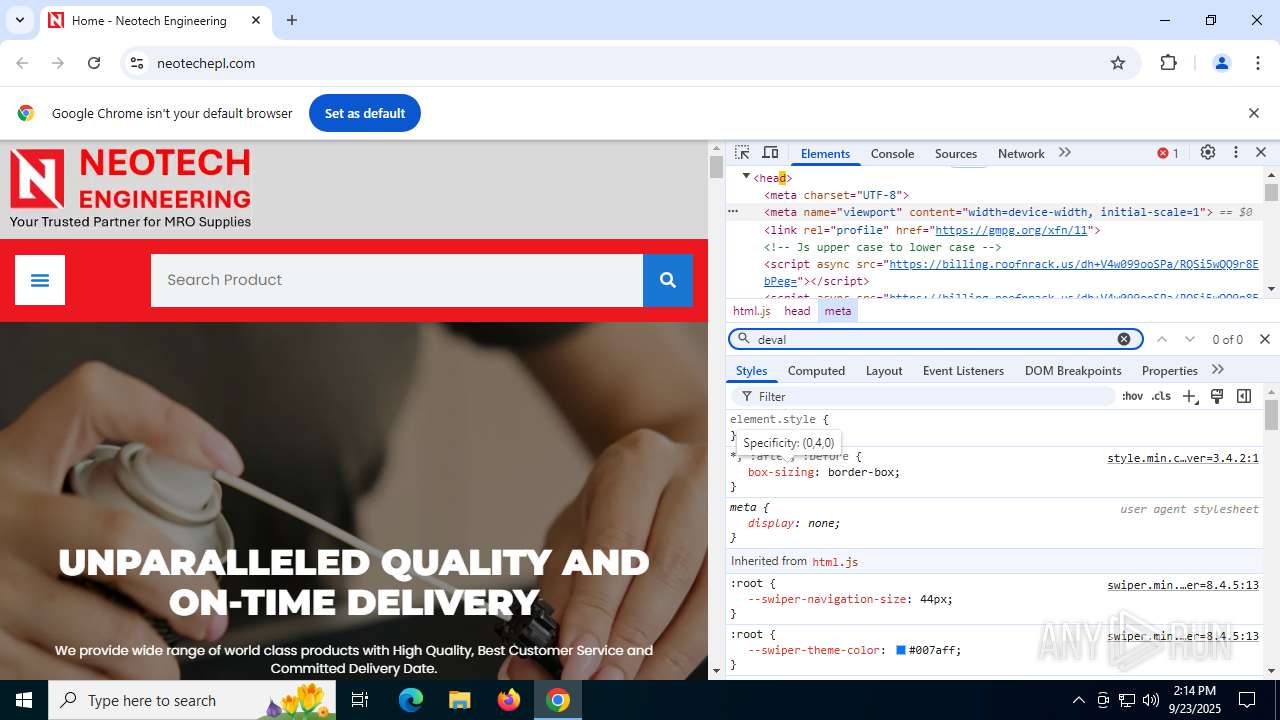Screen dimensions: 1280x720
Task: Click the Search Product field
Action: 397,280
